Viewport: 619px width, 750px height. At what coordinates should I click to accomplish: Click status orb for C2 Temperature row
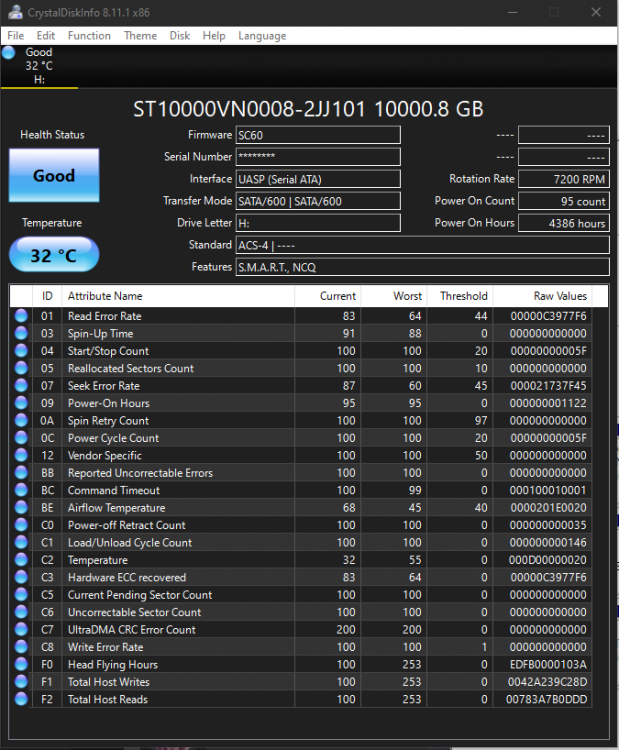(x=21, y=560)
